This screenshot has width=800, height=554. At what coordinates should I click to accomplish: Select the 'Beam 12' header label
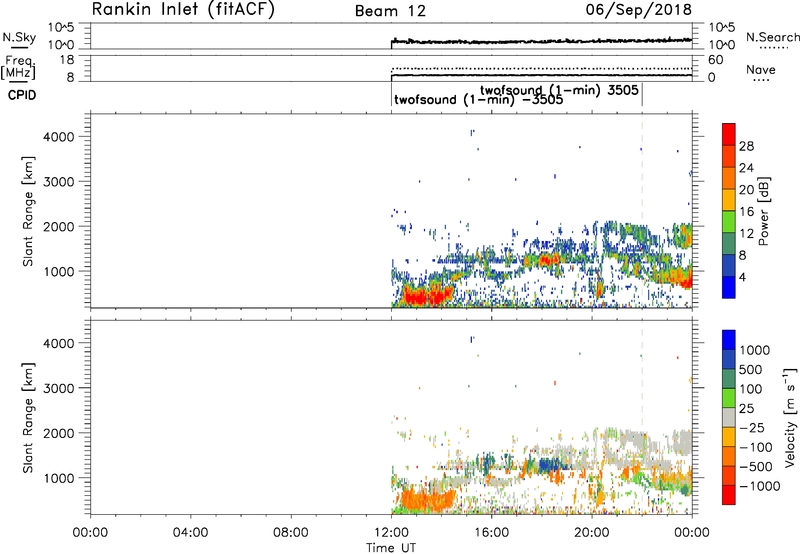click(x=390, y=11)
